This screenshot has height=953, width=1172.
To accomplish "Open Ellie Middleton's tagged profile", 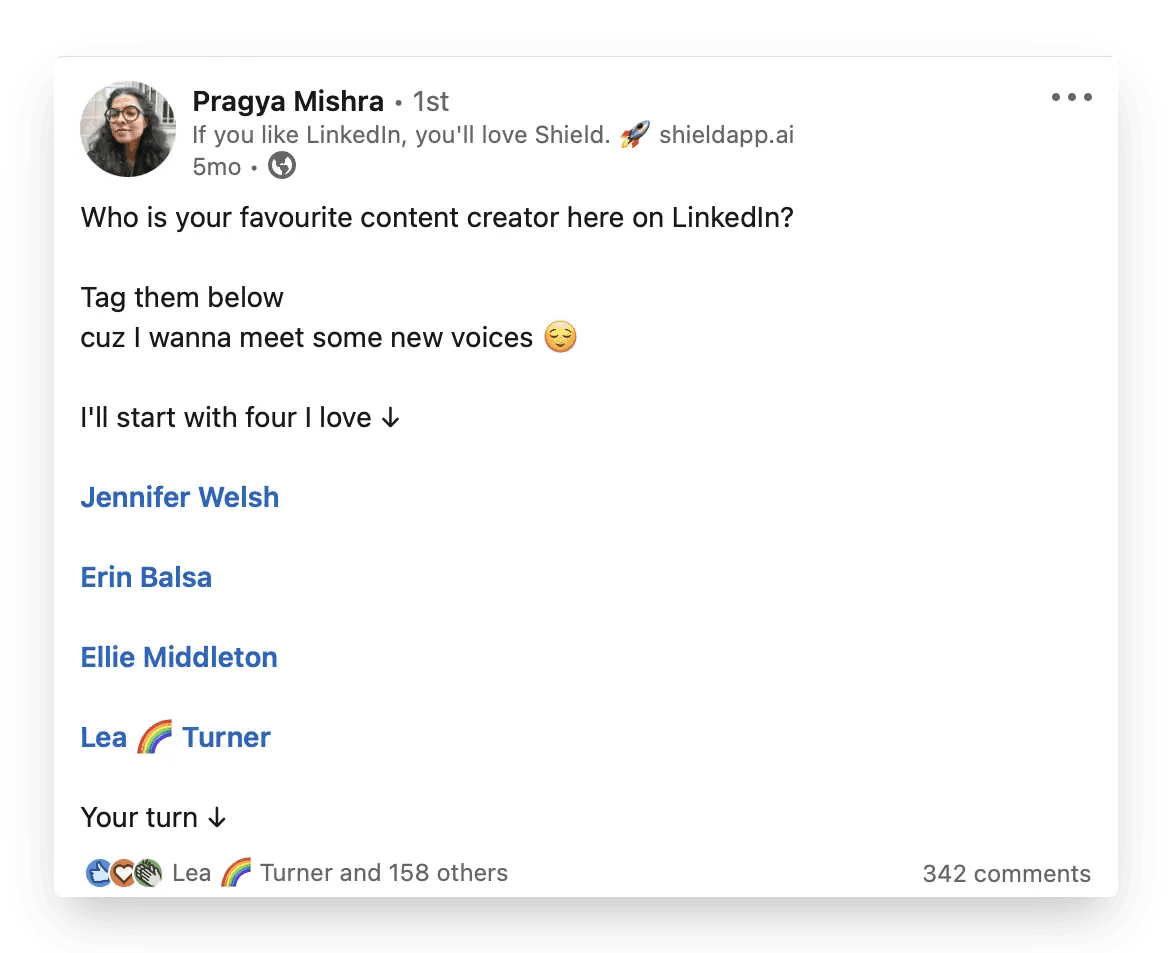I will coord(179,658).
